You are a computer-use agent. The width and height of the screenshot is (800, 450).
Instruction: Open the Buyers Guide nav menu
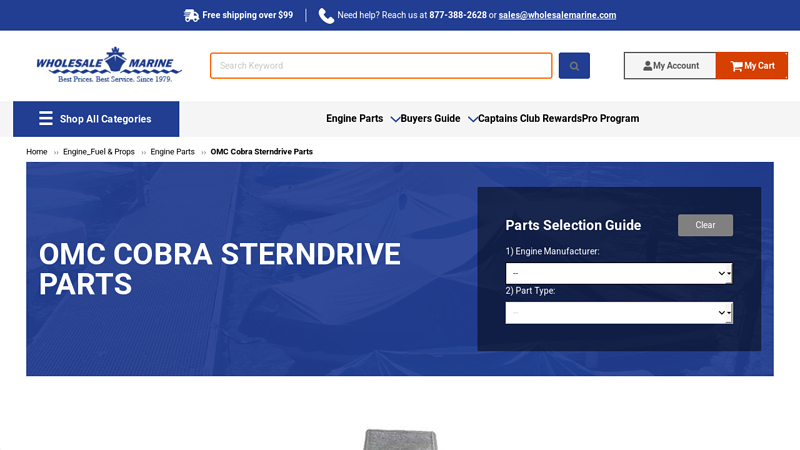click(430, 118)
